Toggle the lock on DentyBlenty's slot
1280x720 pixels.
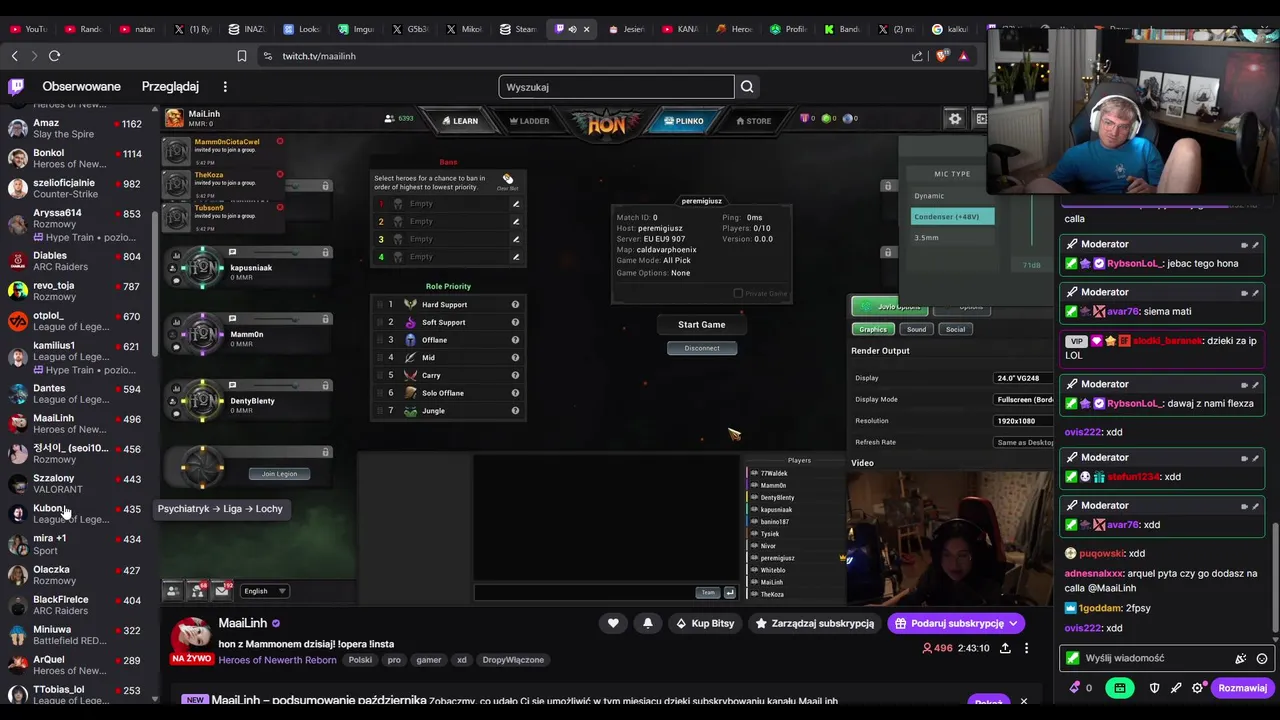325,385
